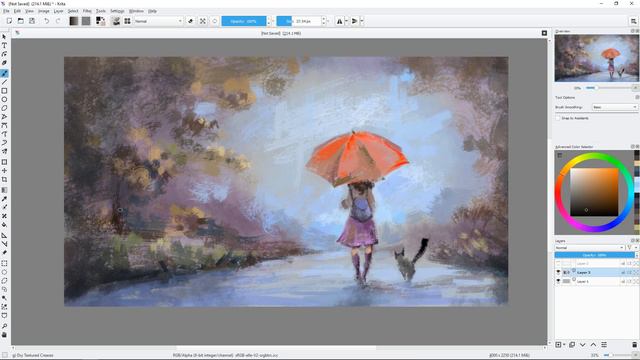Open the View menu
640x360 pixels.
tap(29, 11)
